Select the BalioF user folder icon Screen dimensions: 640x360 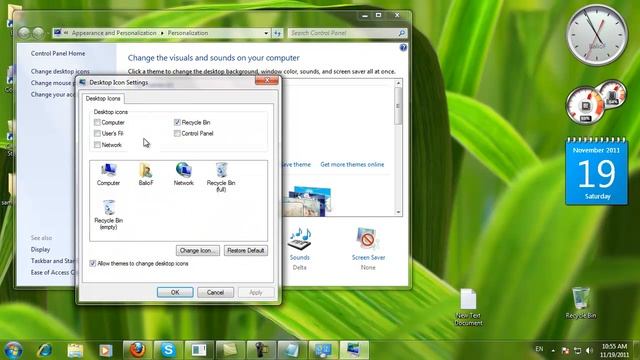click(x=146, y=174)
